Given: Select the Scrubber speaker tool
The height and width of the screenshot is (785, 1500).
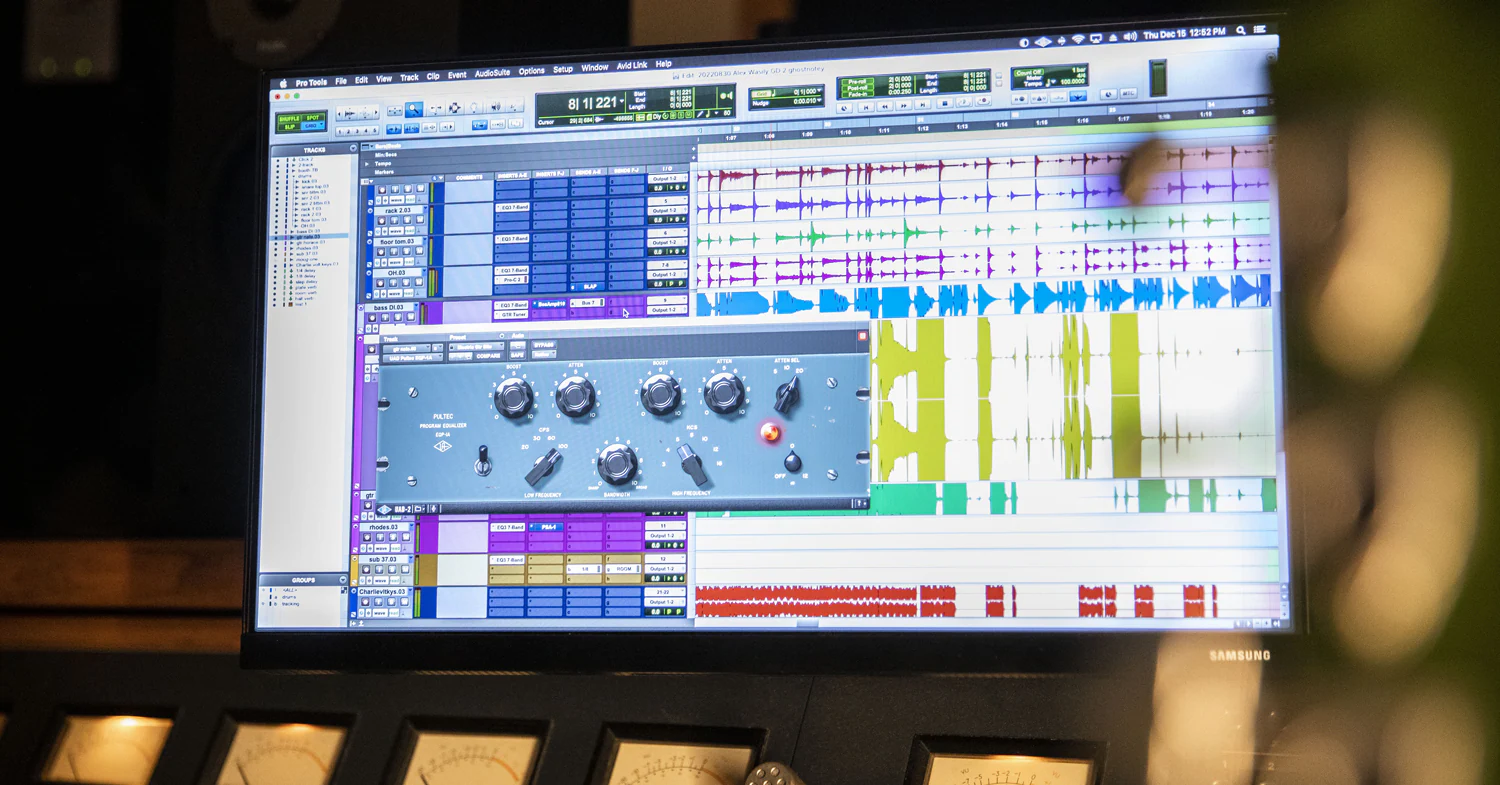Looking at the screenshot, I should coord(496,107).
